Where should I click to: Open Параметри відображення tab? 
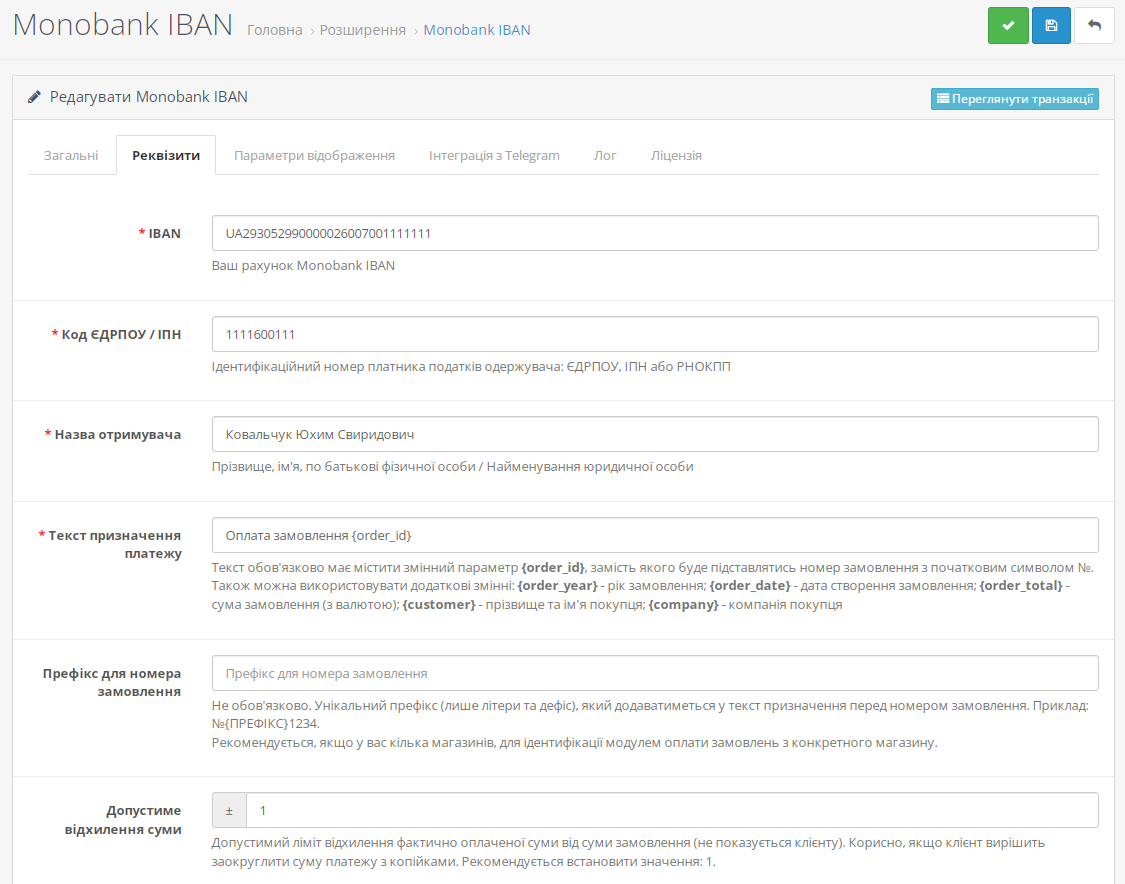[314, 155]
